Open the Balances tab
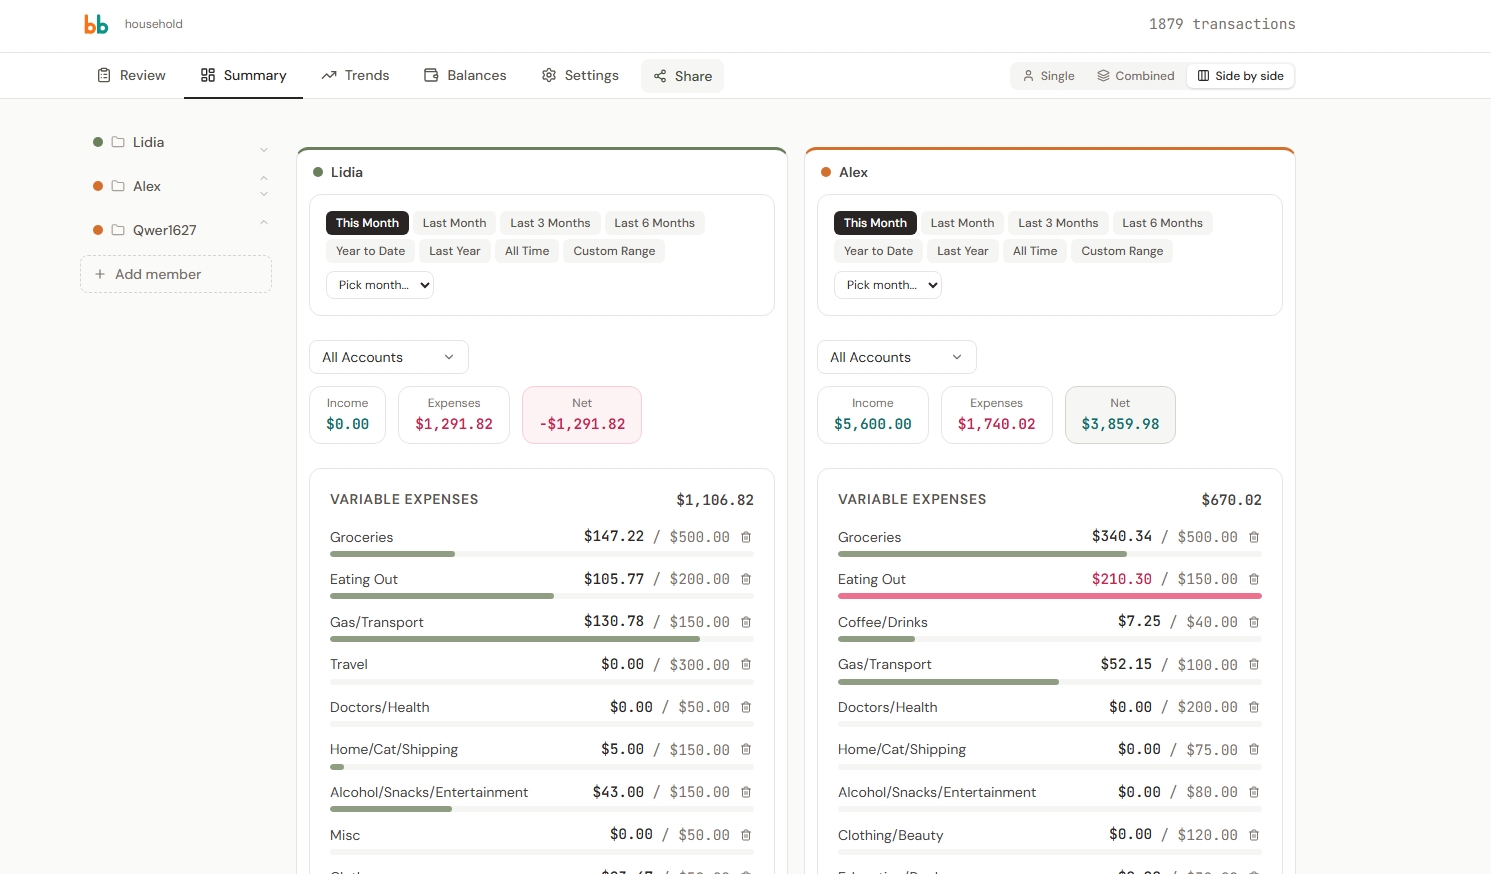 pos(465,75)
